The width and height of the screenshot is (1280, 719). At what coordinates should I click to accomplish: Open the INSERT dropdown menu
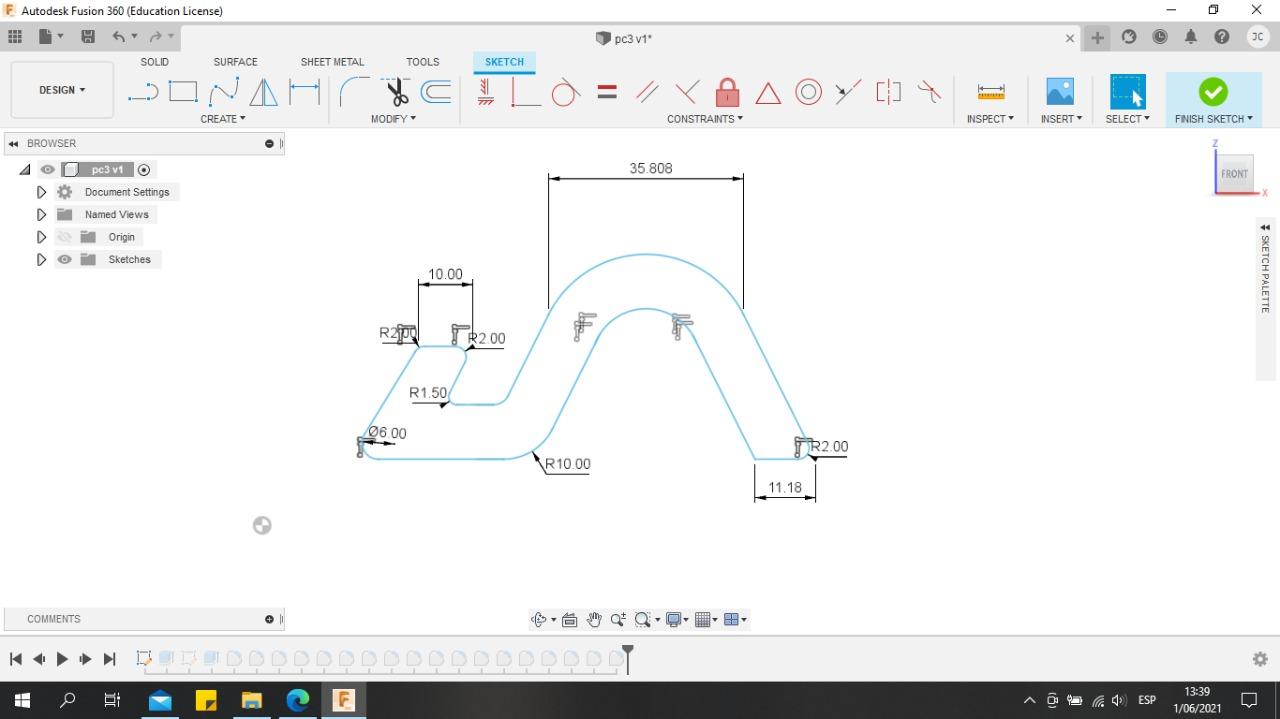pyautogui.click(x=1061, y=119)
